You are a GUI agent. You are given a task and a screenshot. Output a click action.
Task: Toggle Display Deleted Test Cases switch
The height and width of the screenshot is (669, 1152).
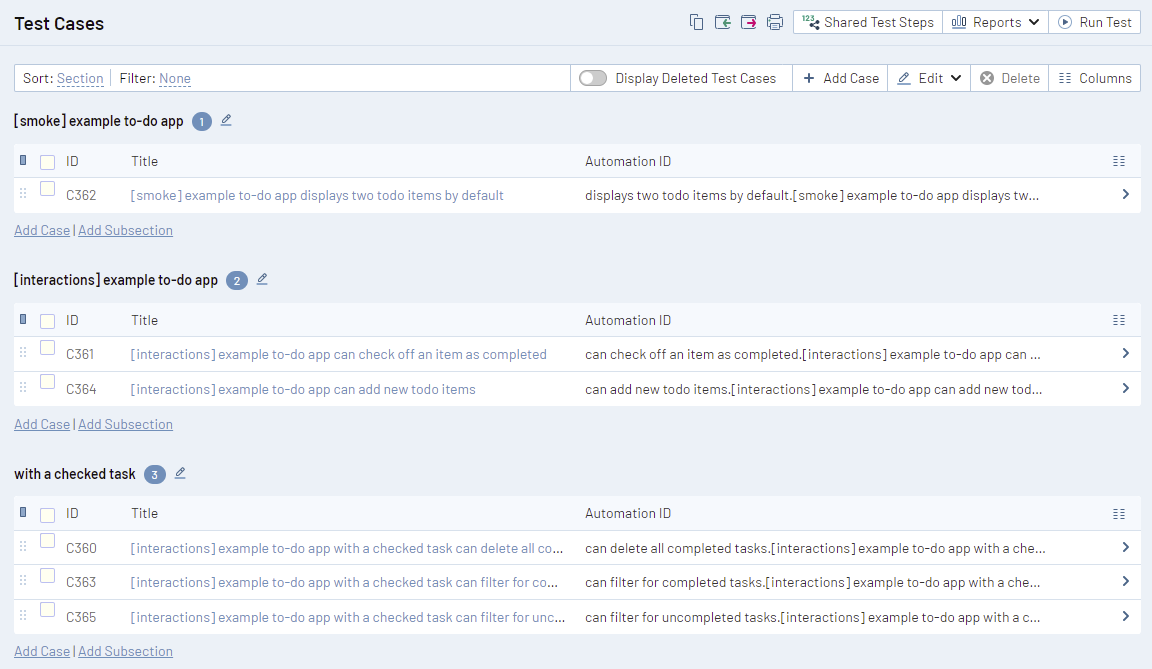[593, 78]
